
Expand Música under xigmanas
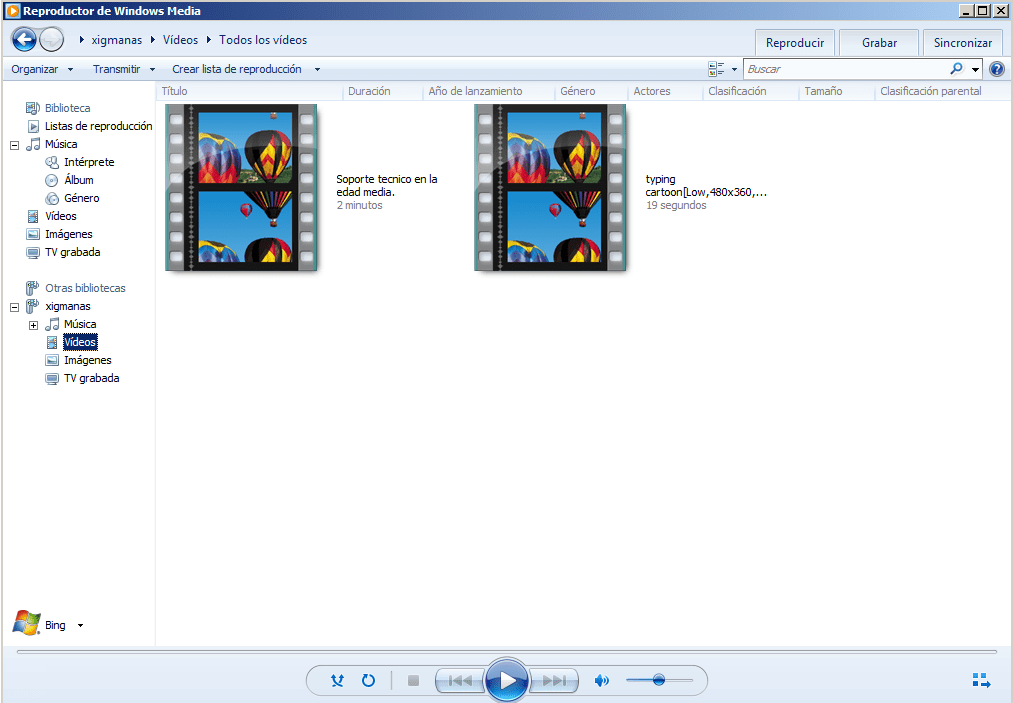coord(33,325)
